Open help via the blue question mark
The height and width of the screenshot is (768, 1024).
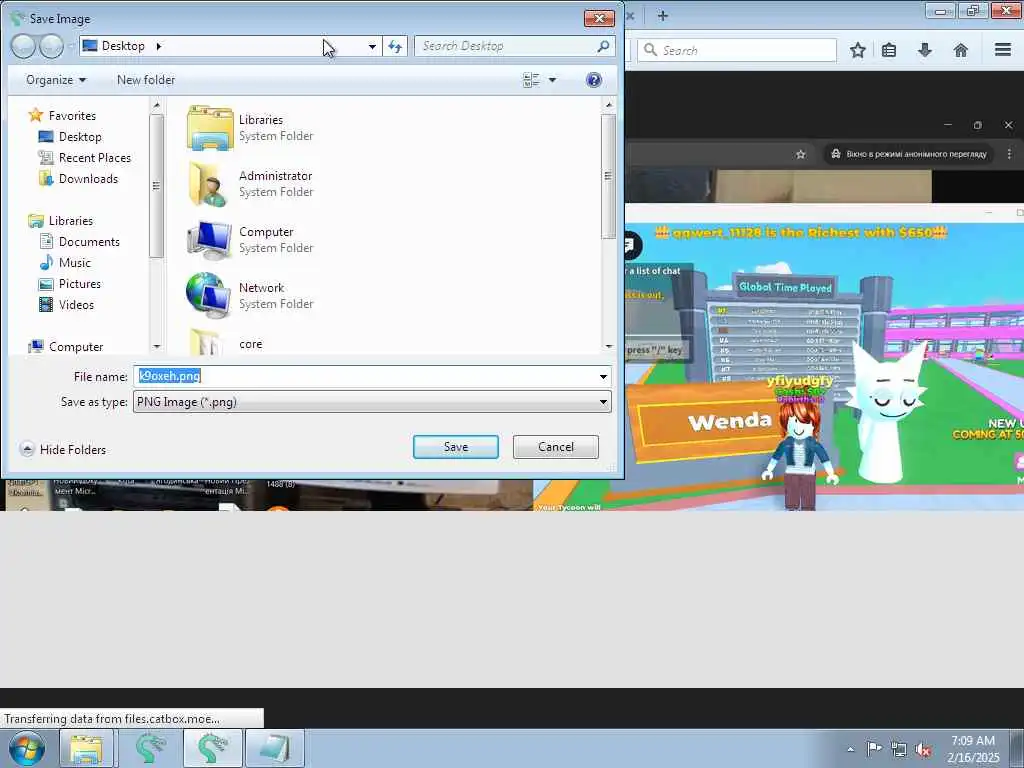[x=594, y=80]
